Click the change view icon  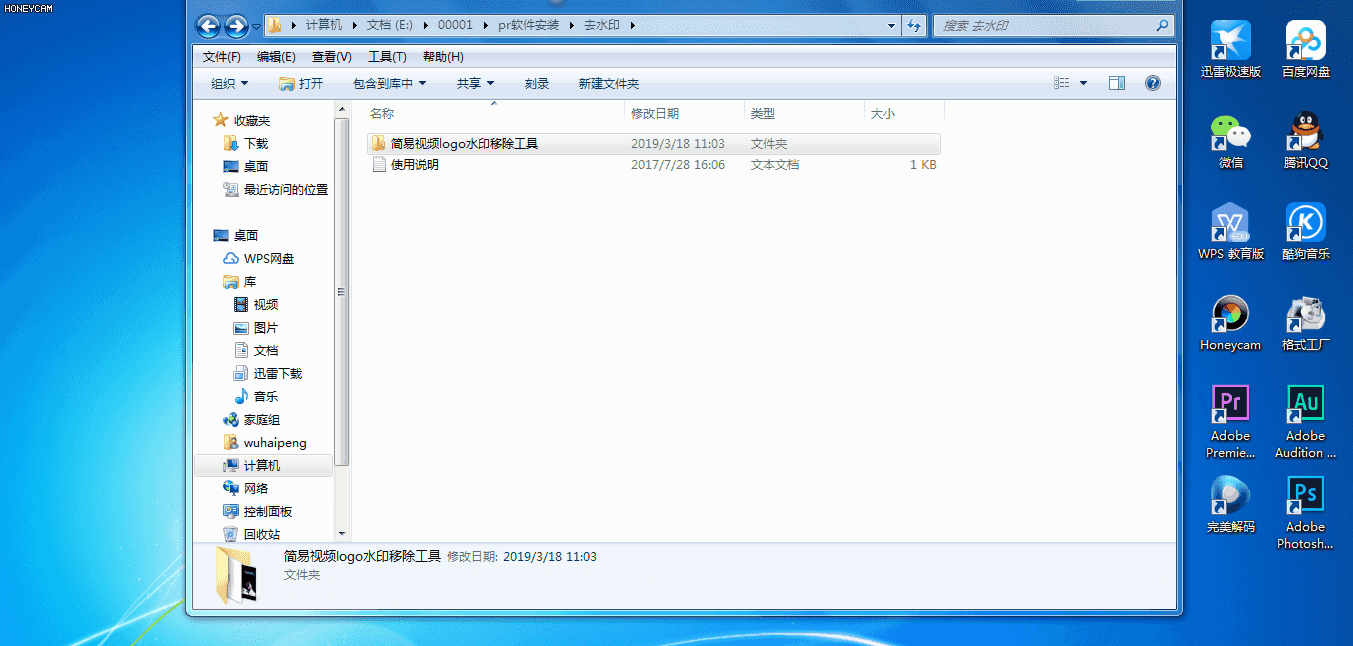click(1062, 84)
